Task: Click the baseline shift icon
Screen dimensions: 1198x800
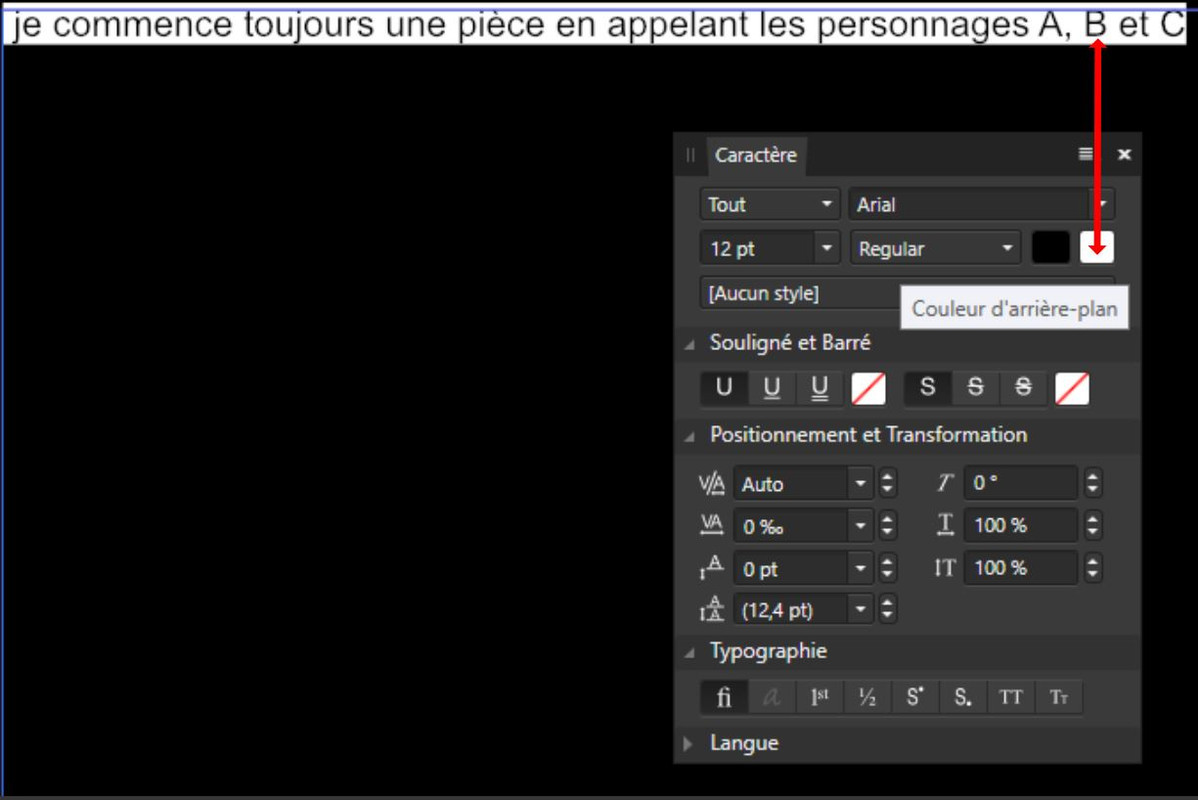Action: click(x=712, y=568)
